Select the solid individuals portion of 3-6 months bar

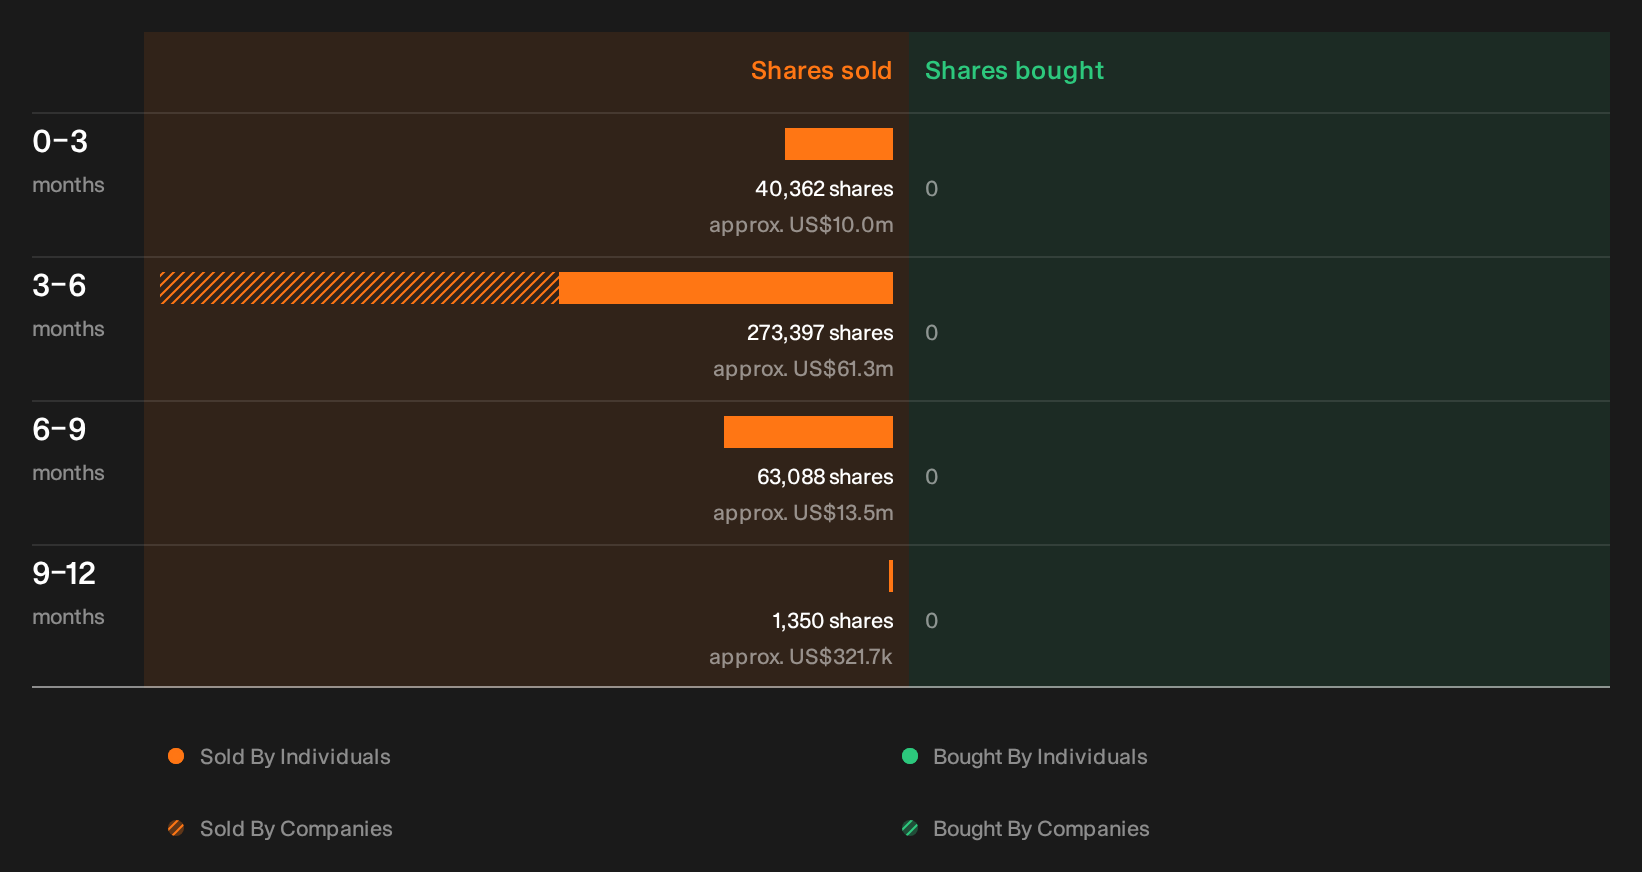pyautogui.click(x=726, y=288)
